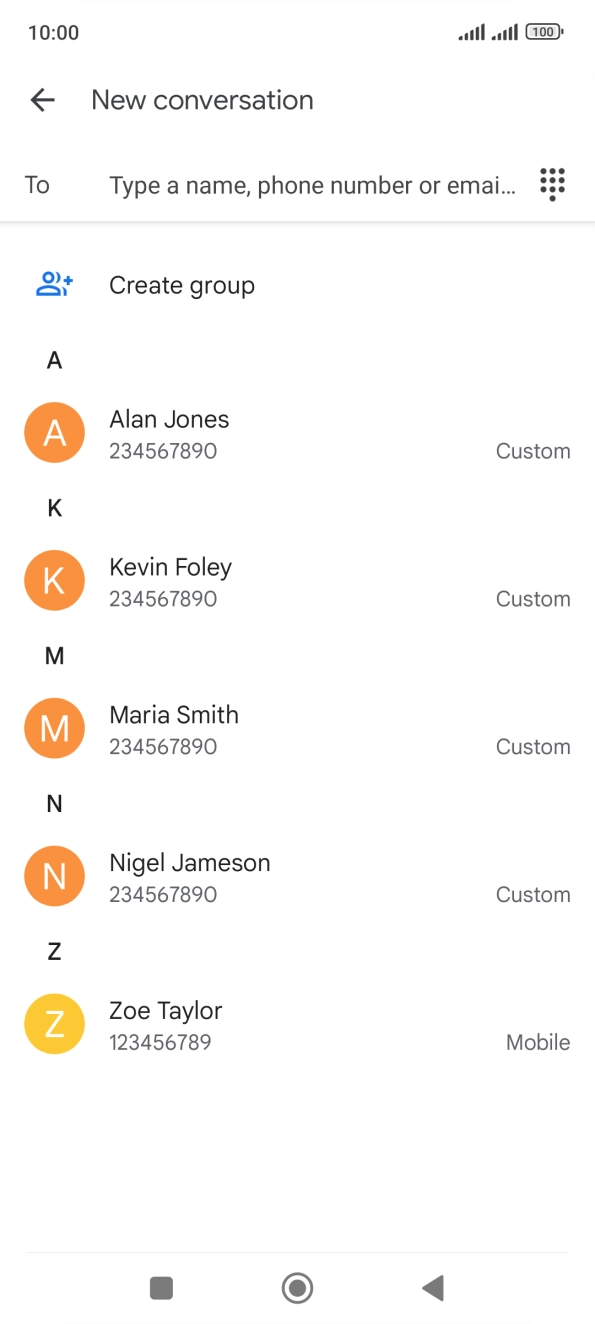Open the dialpad icon next to recipient field
Viewport: 595px width, 1324px height.
[551, 184]
